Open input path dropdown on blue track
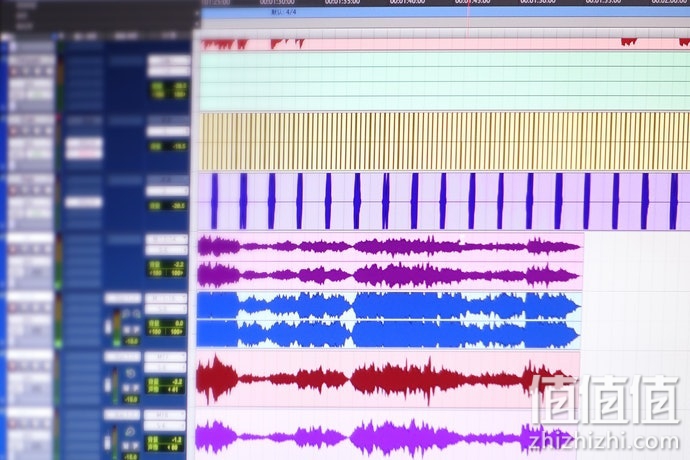Viewport: 690px width, 460px height. click(x=166, y=298)
